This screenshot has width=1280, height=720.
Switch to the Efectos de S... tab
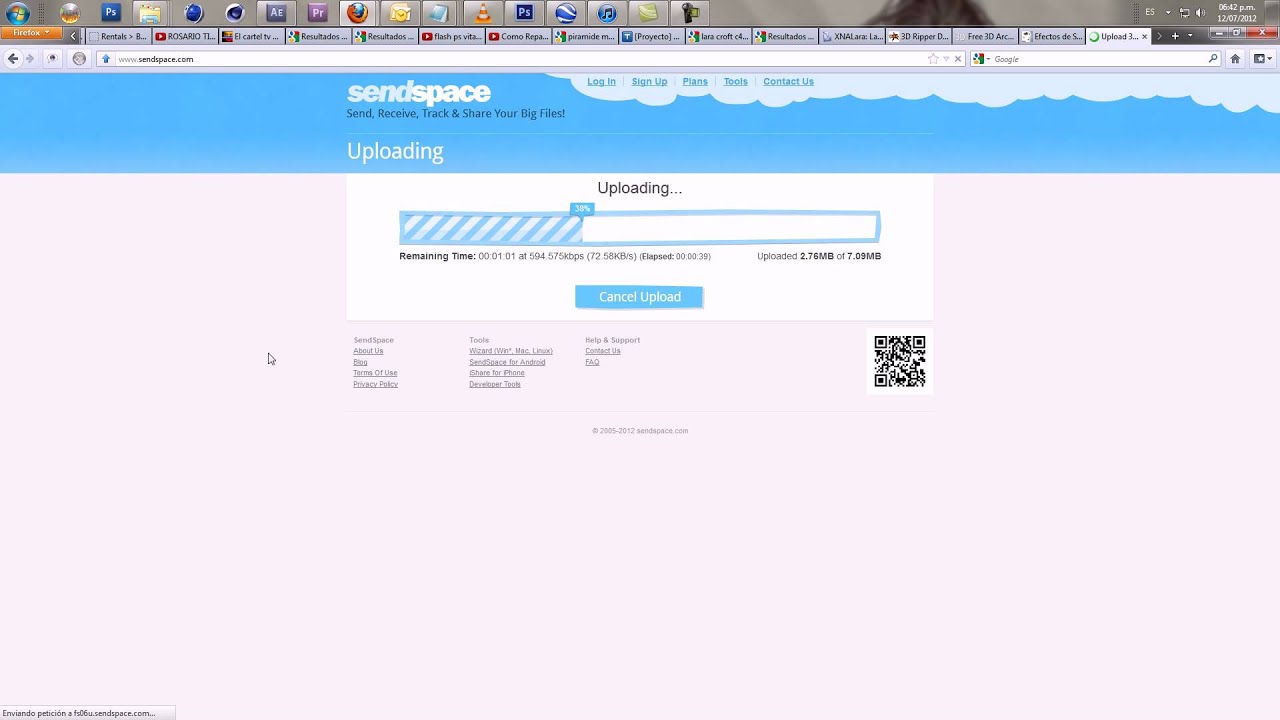(x=1053, y=36)
